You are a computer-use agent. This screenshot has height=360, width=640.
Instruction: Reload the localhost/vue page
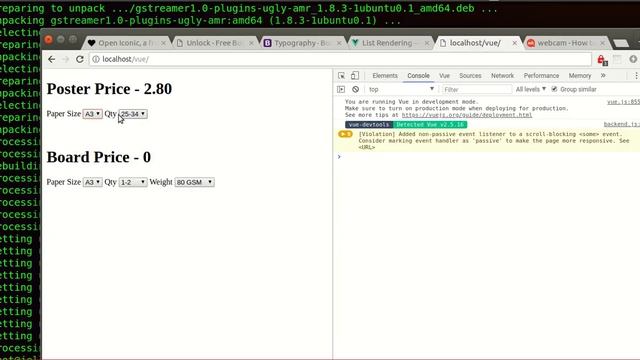[80, 59]
